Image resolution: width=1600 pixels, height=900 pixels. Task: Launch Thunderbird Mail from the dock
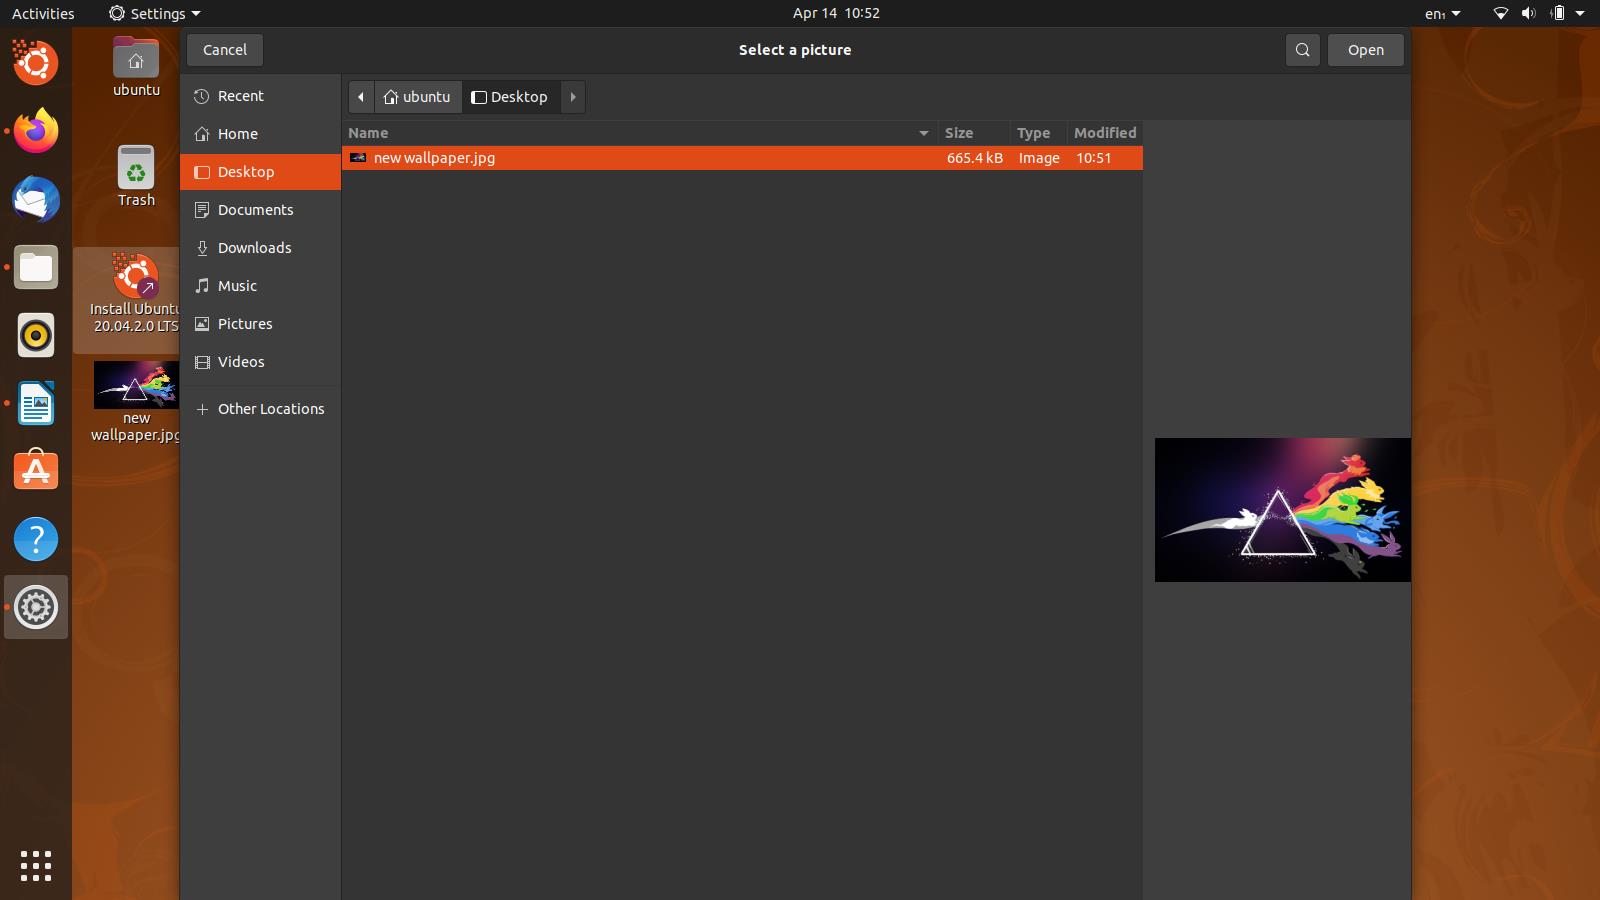coord(36,199)
